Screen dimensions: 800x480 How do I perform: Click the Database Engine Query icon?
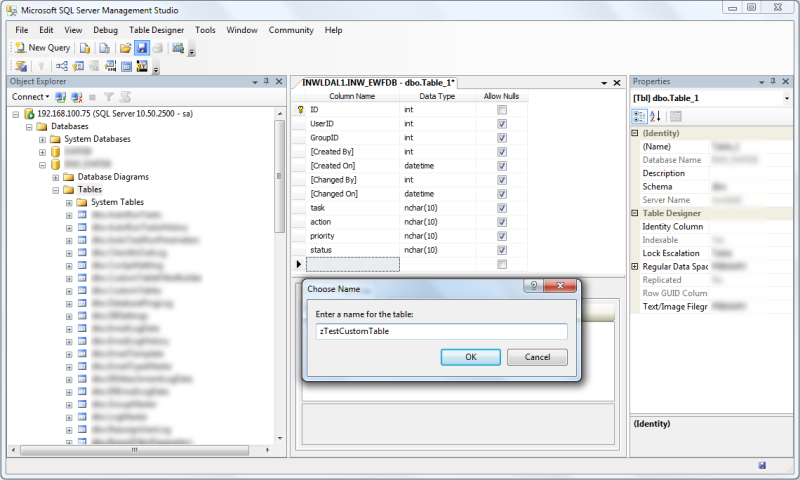tap(85, 48)
